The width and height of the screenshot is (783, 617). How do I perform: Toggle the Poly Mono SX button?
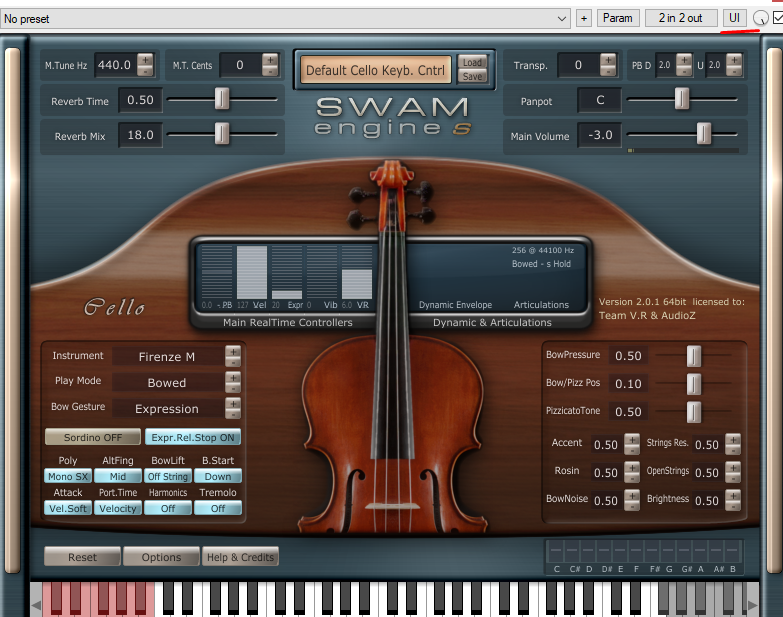click(68, 476)
